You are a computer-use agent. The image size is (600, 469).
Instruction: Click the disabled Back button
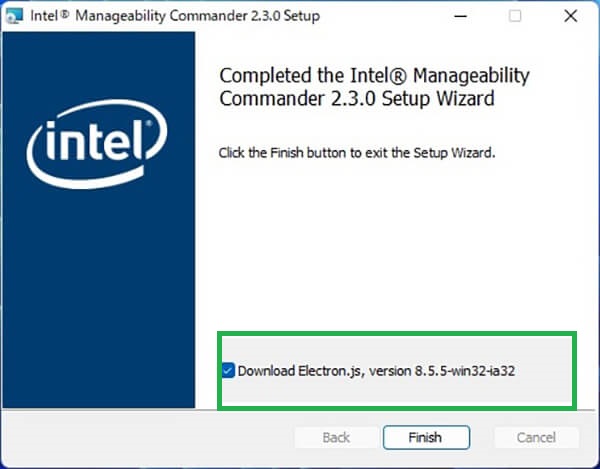tap(336, 437)
